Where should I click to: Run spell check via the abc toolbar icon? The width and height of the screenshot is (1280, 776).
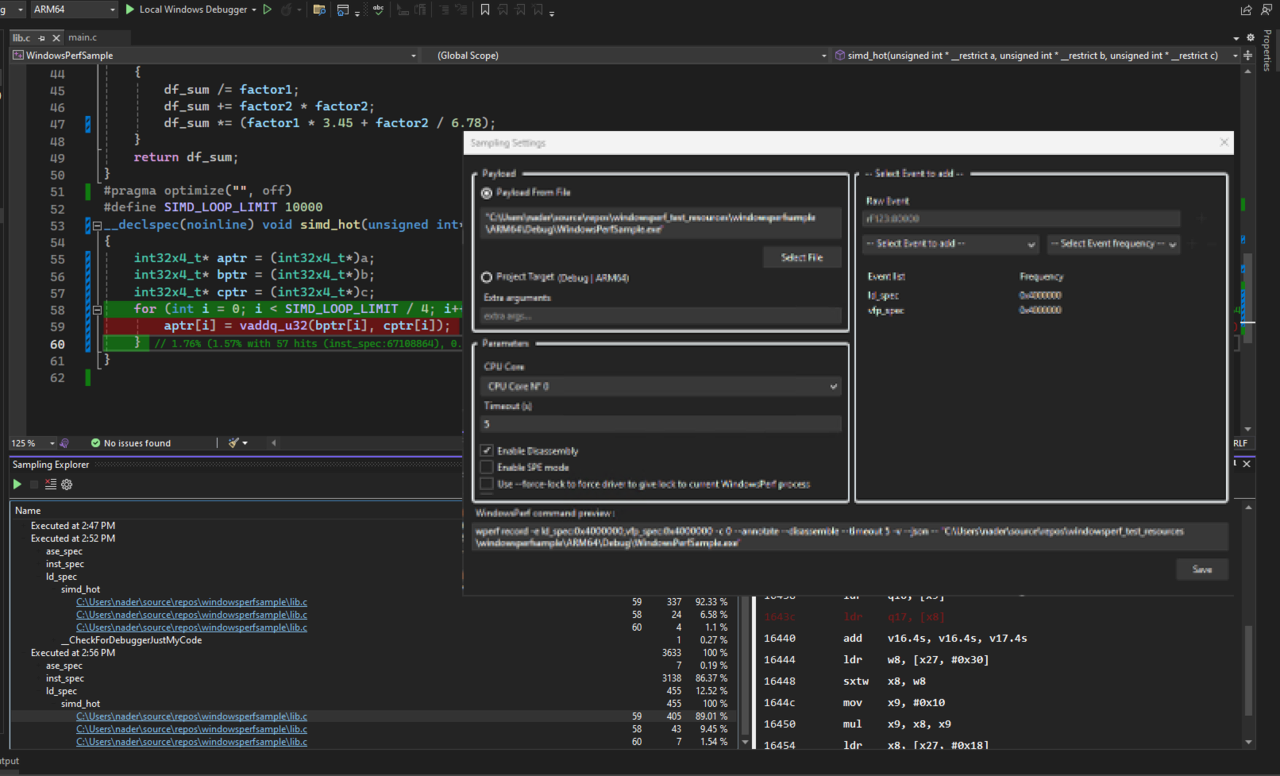377,10
